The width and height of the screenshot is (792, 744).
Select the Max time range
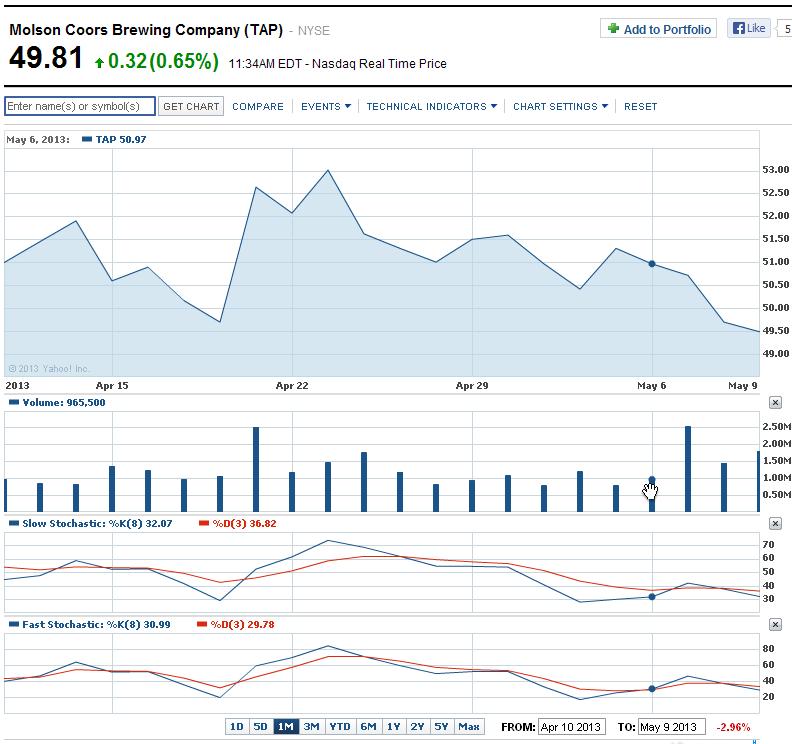click(469, 726)
